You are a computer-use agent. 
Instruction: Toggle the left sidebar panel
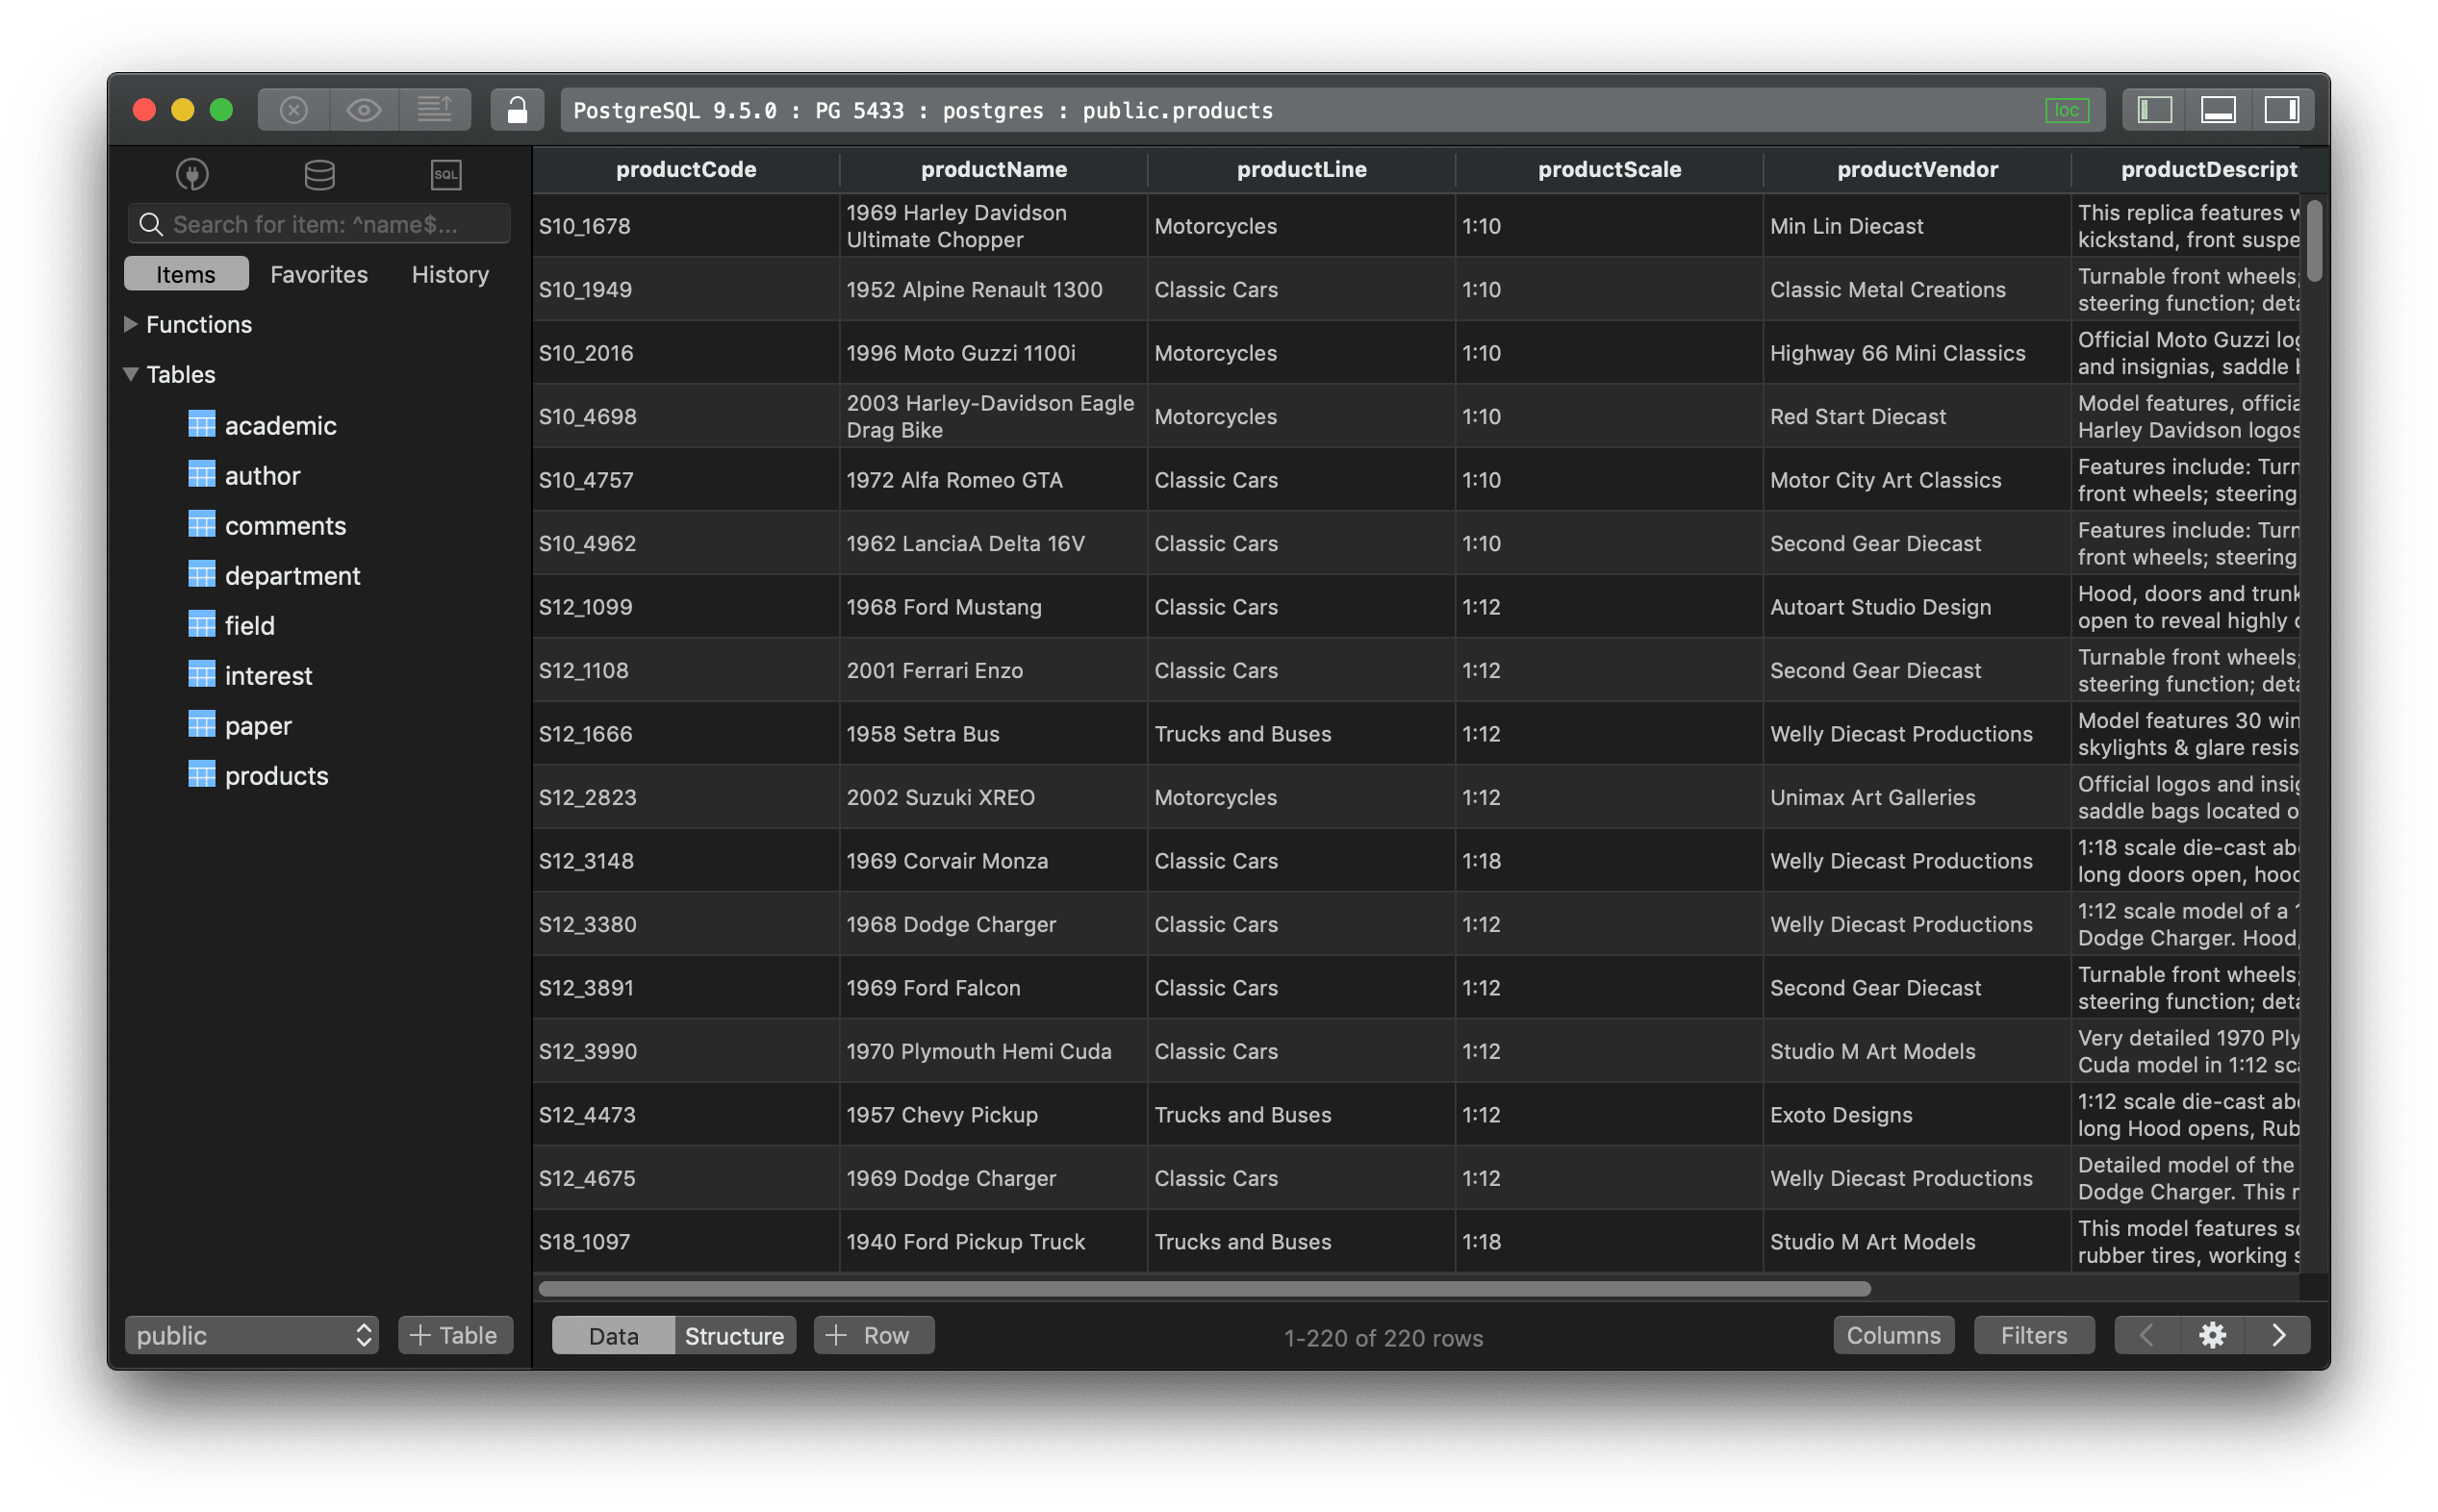click(x=2154, y=110)
